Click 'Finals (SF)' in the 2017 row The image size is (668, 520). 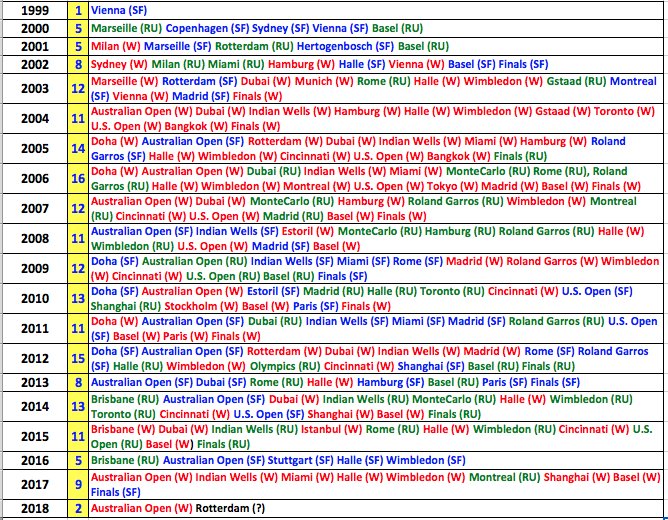click(115, 492)
